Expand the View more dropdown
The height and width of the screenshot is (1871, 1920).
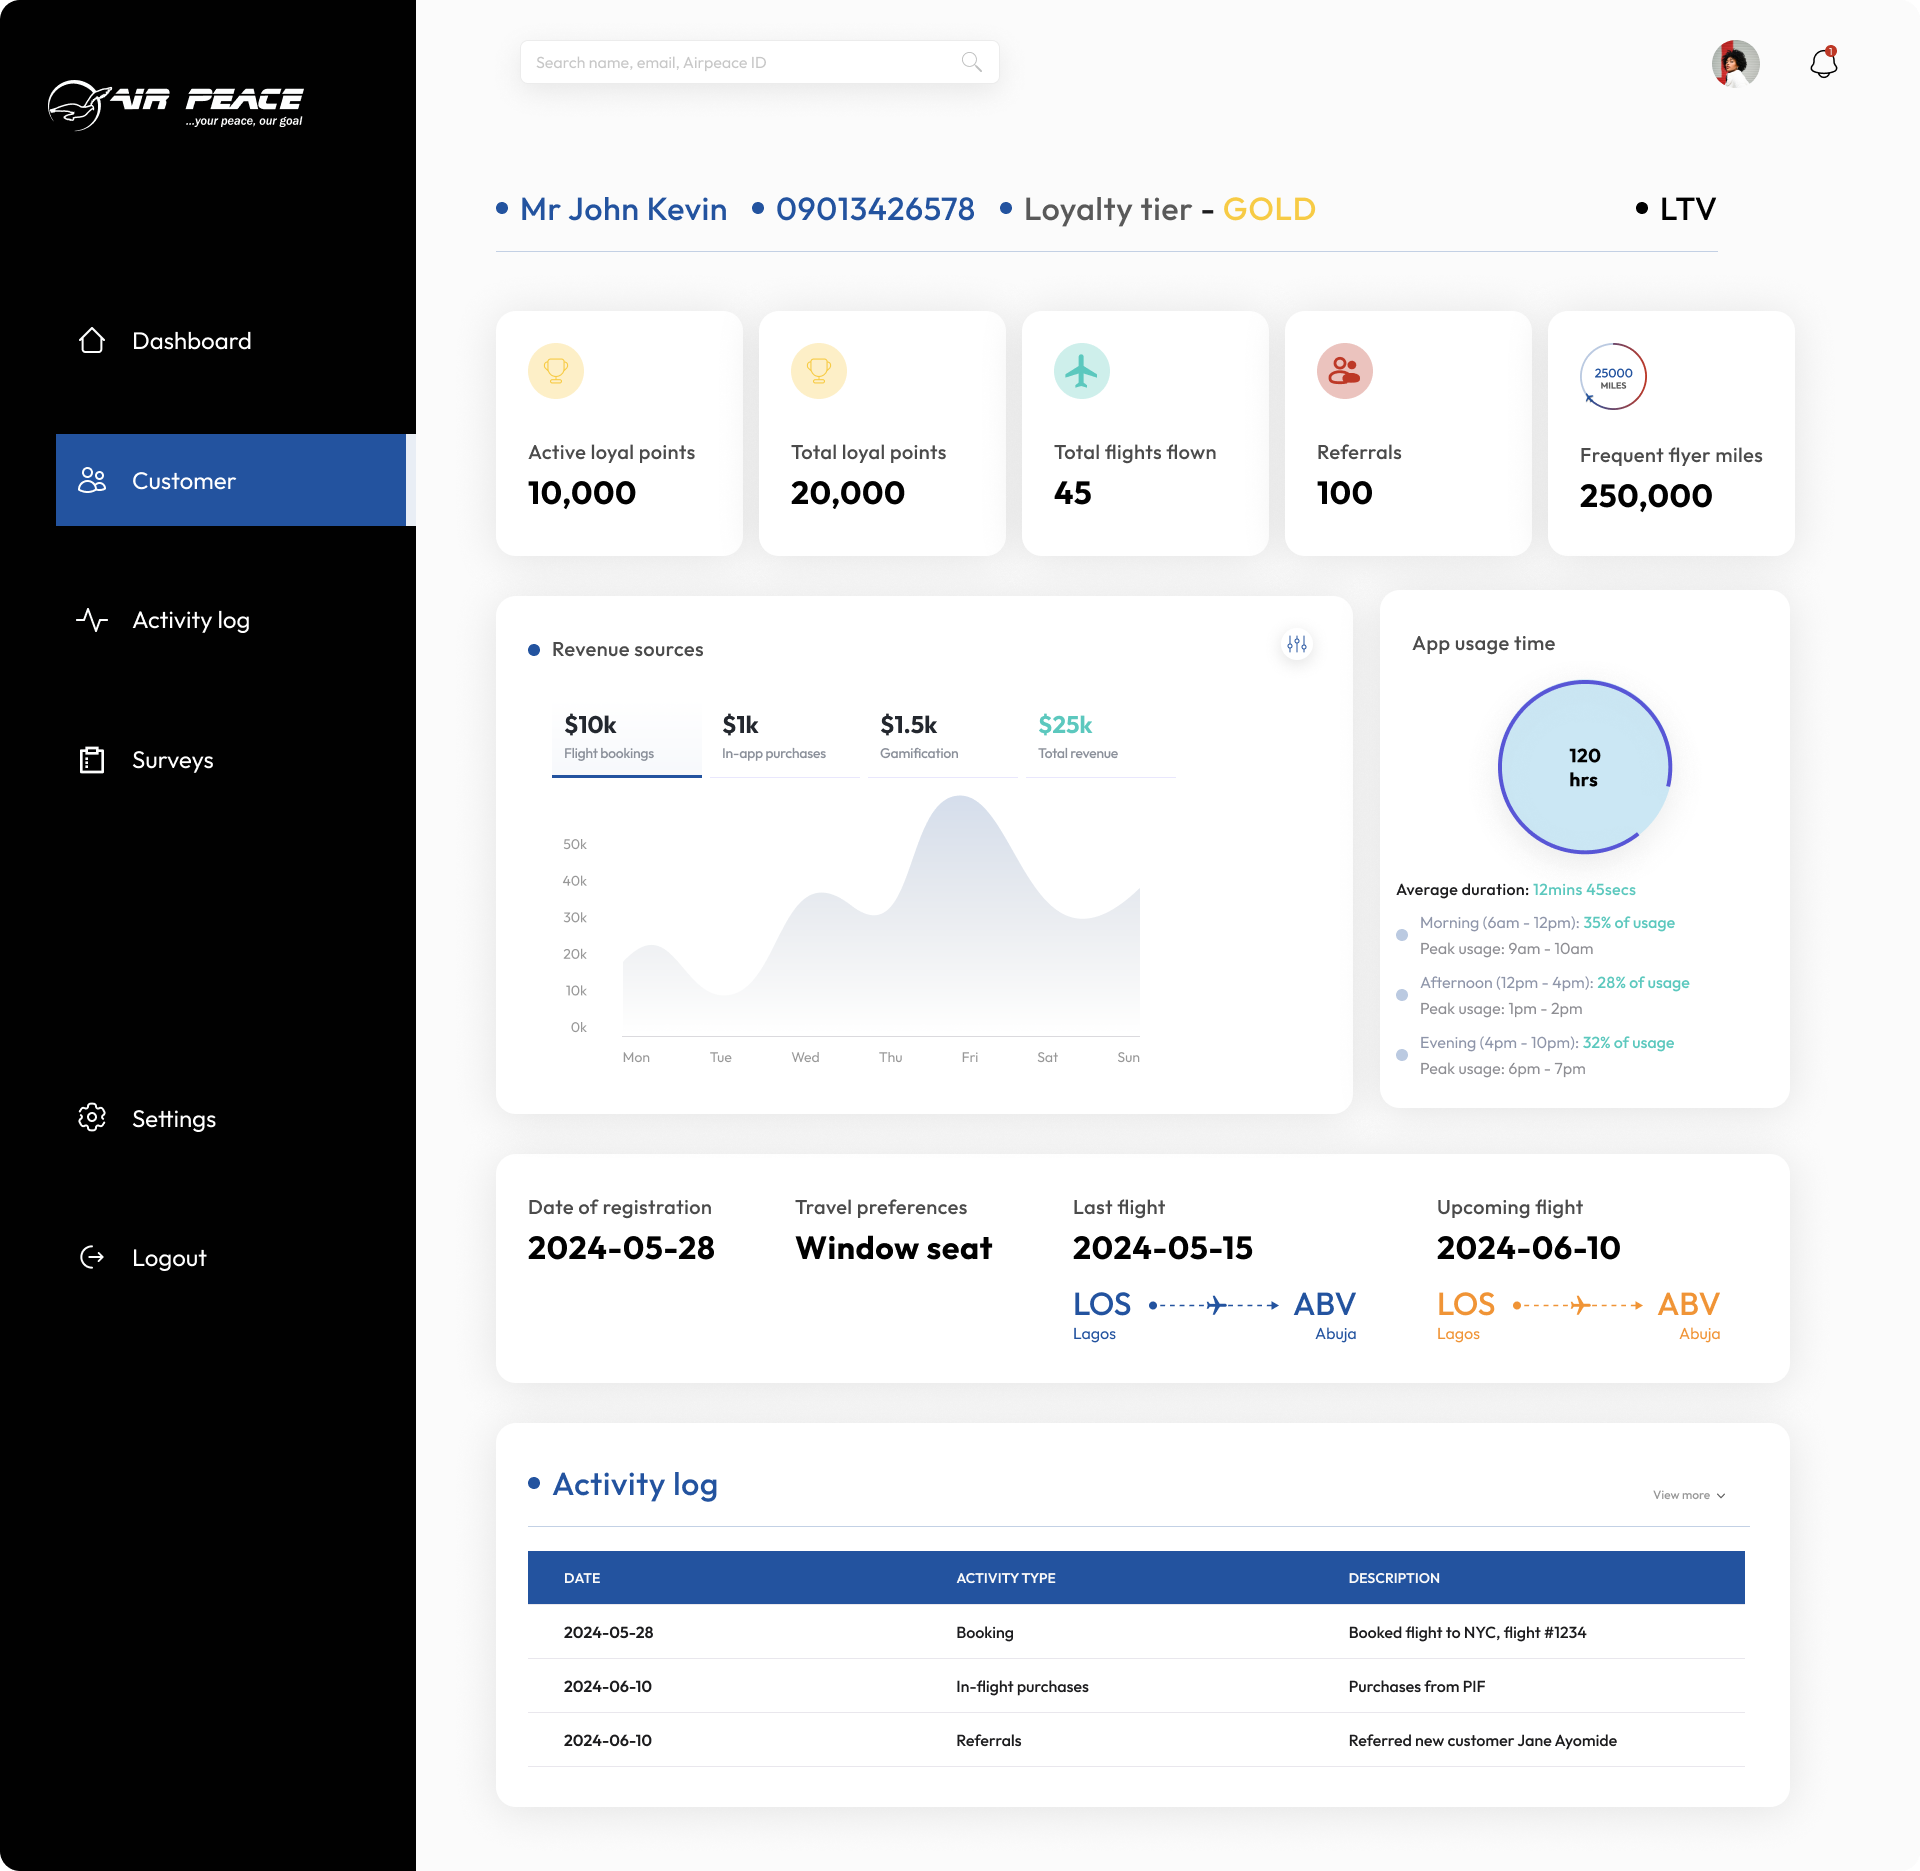1688,1495
